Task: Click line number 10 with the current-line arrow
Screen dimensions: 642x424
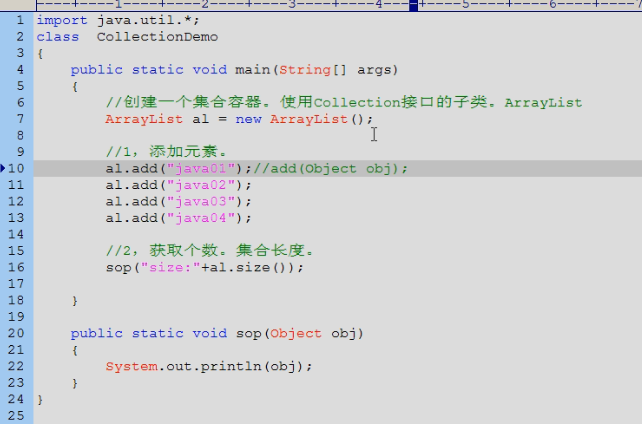Action: [16, 168]
